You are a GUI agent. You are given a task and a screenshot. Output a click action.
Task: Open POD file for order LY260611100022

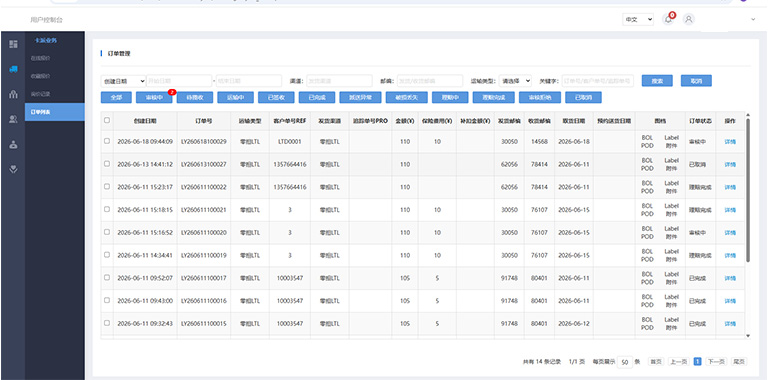[x=647, y=191]
